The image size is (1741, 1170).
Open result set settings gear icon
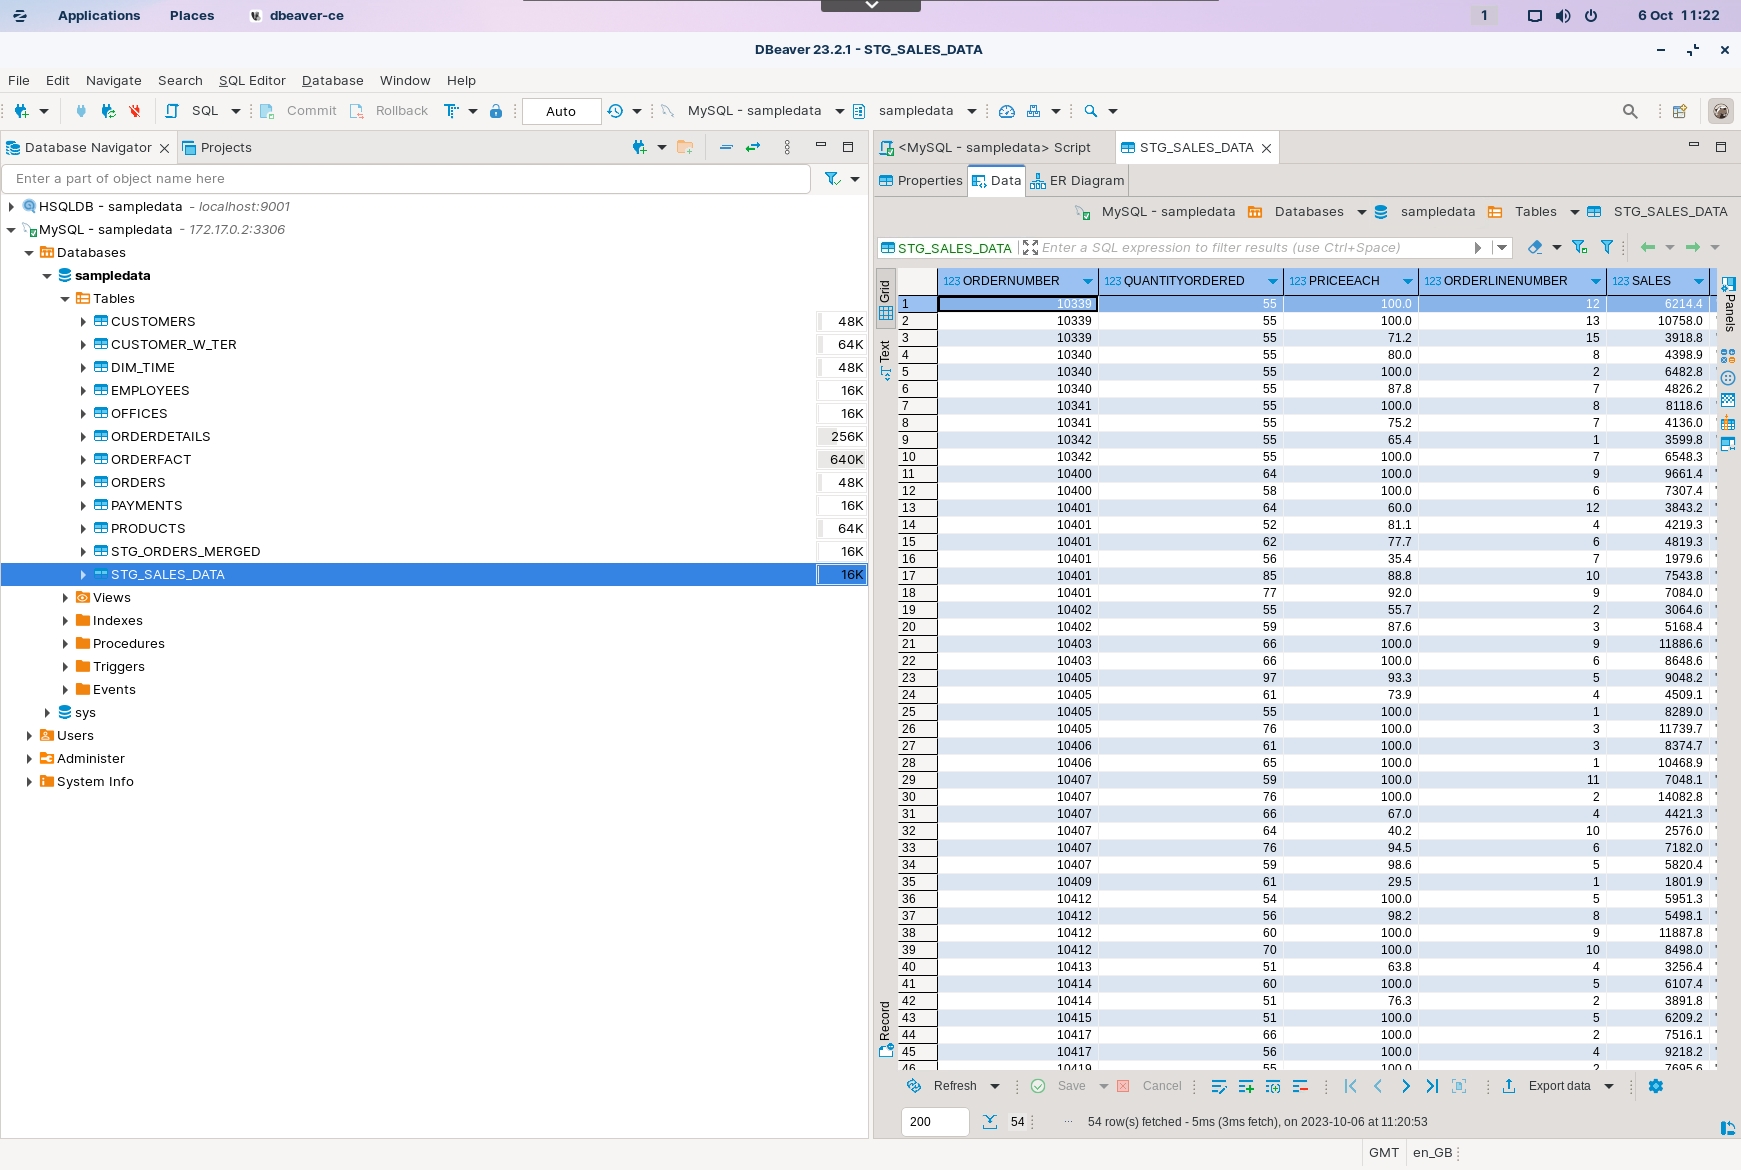coord(1656,1086)
